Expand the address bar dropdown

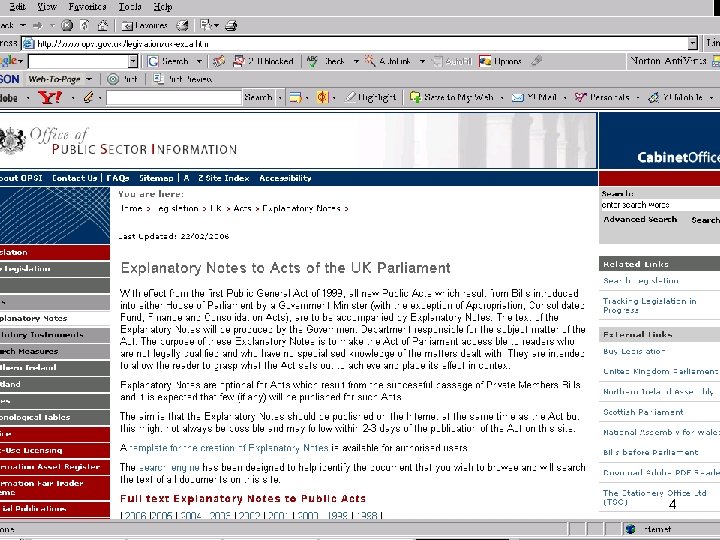692,44
